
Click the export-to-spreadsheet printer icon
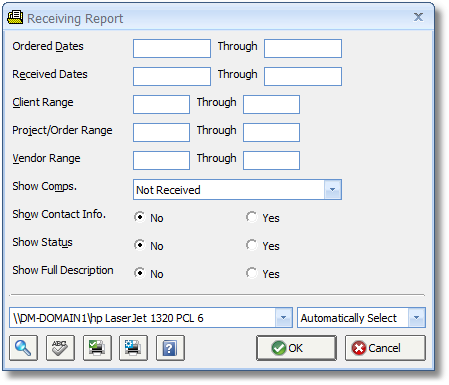coord(97,348)
